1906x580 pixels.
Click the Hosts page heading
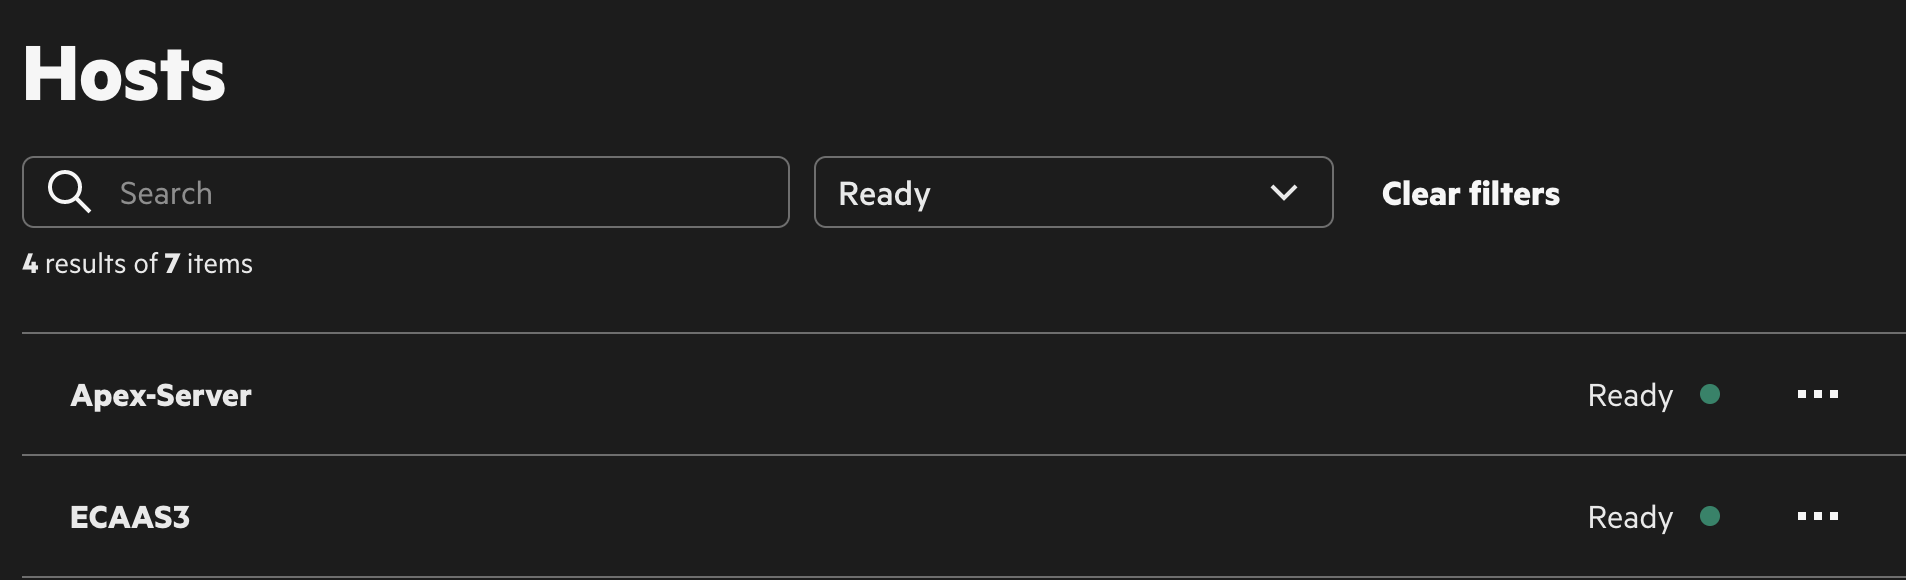click(x=123, y=72)
